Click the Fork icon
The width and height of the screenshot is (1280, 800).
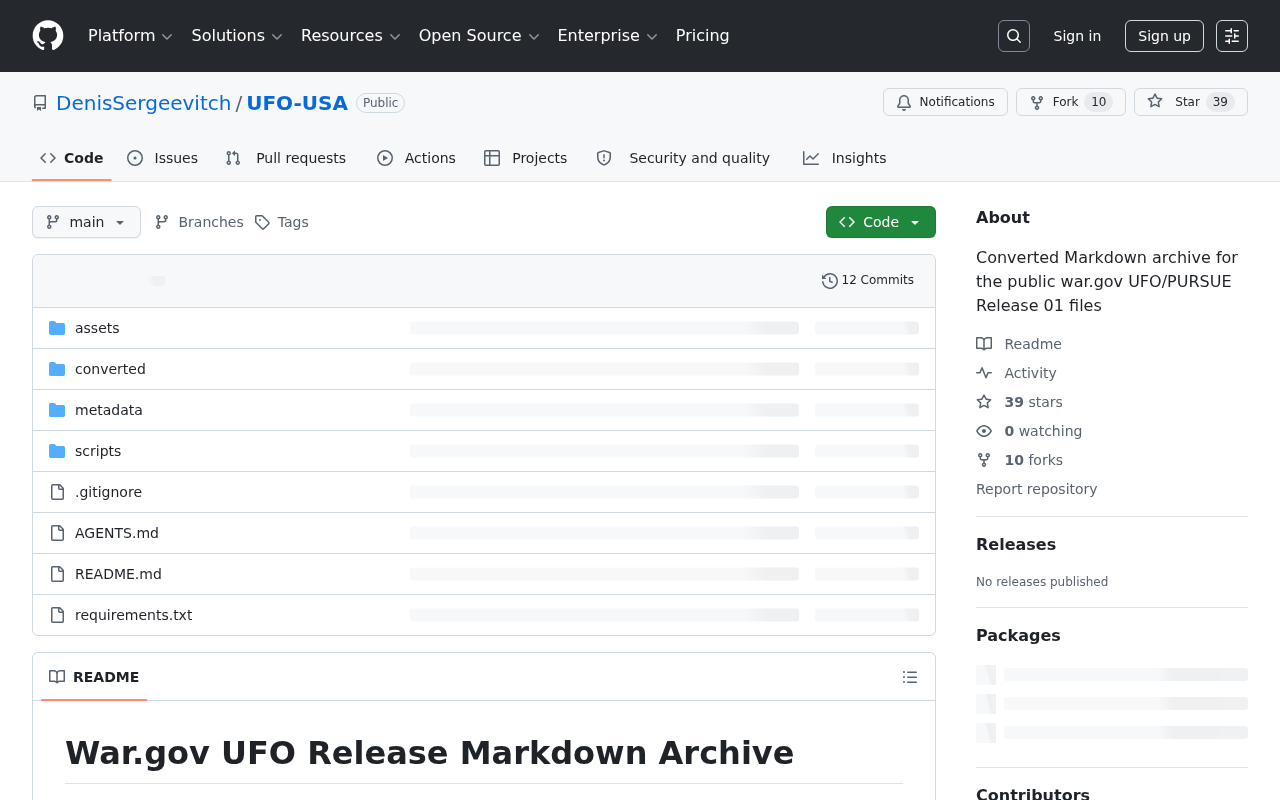tap(1037, 102)
